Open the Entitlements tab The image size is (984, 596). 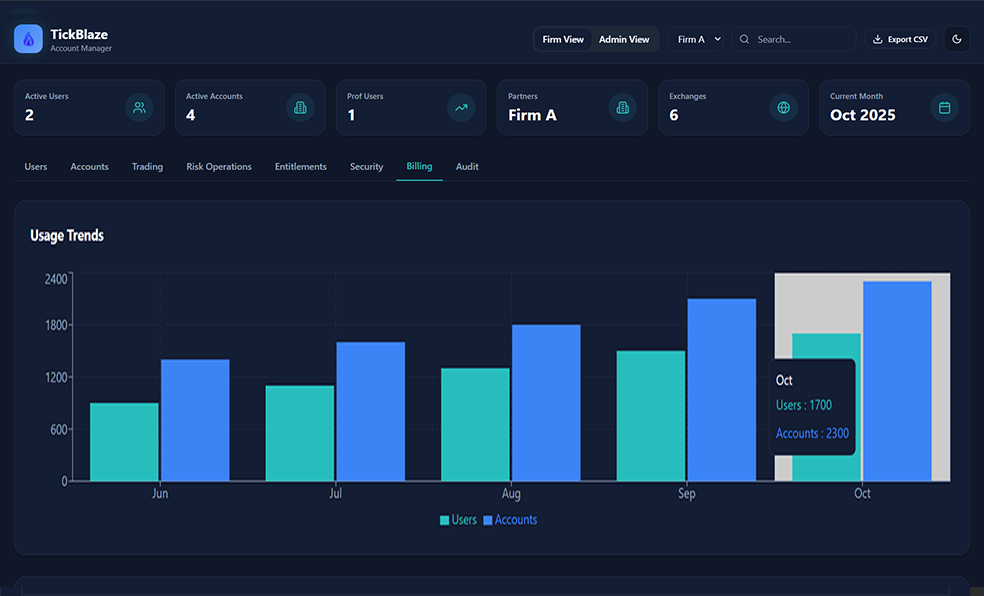tap(300, 167)
